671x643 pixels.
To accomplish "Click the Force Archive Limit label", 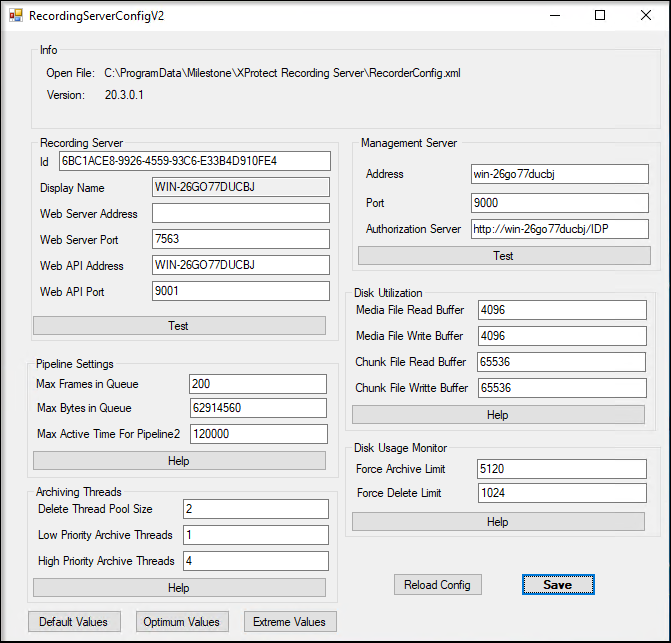I will click(401, 469).
